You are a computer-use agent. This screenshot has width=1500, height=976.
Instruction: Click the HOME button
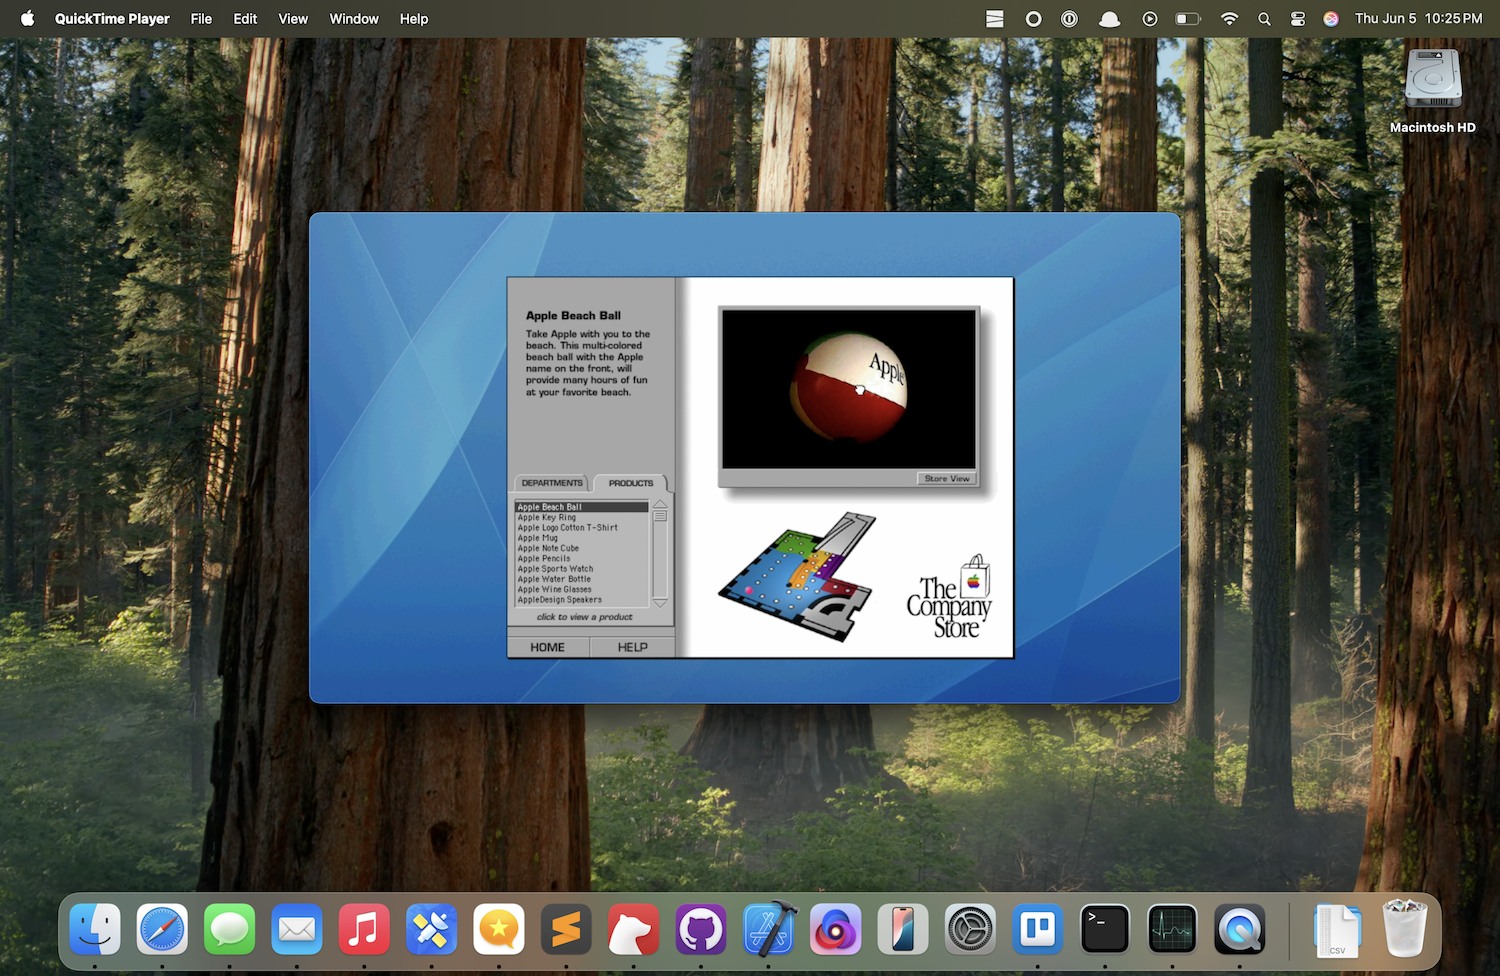click(x=547, y=647)
